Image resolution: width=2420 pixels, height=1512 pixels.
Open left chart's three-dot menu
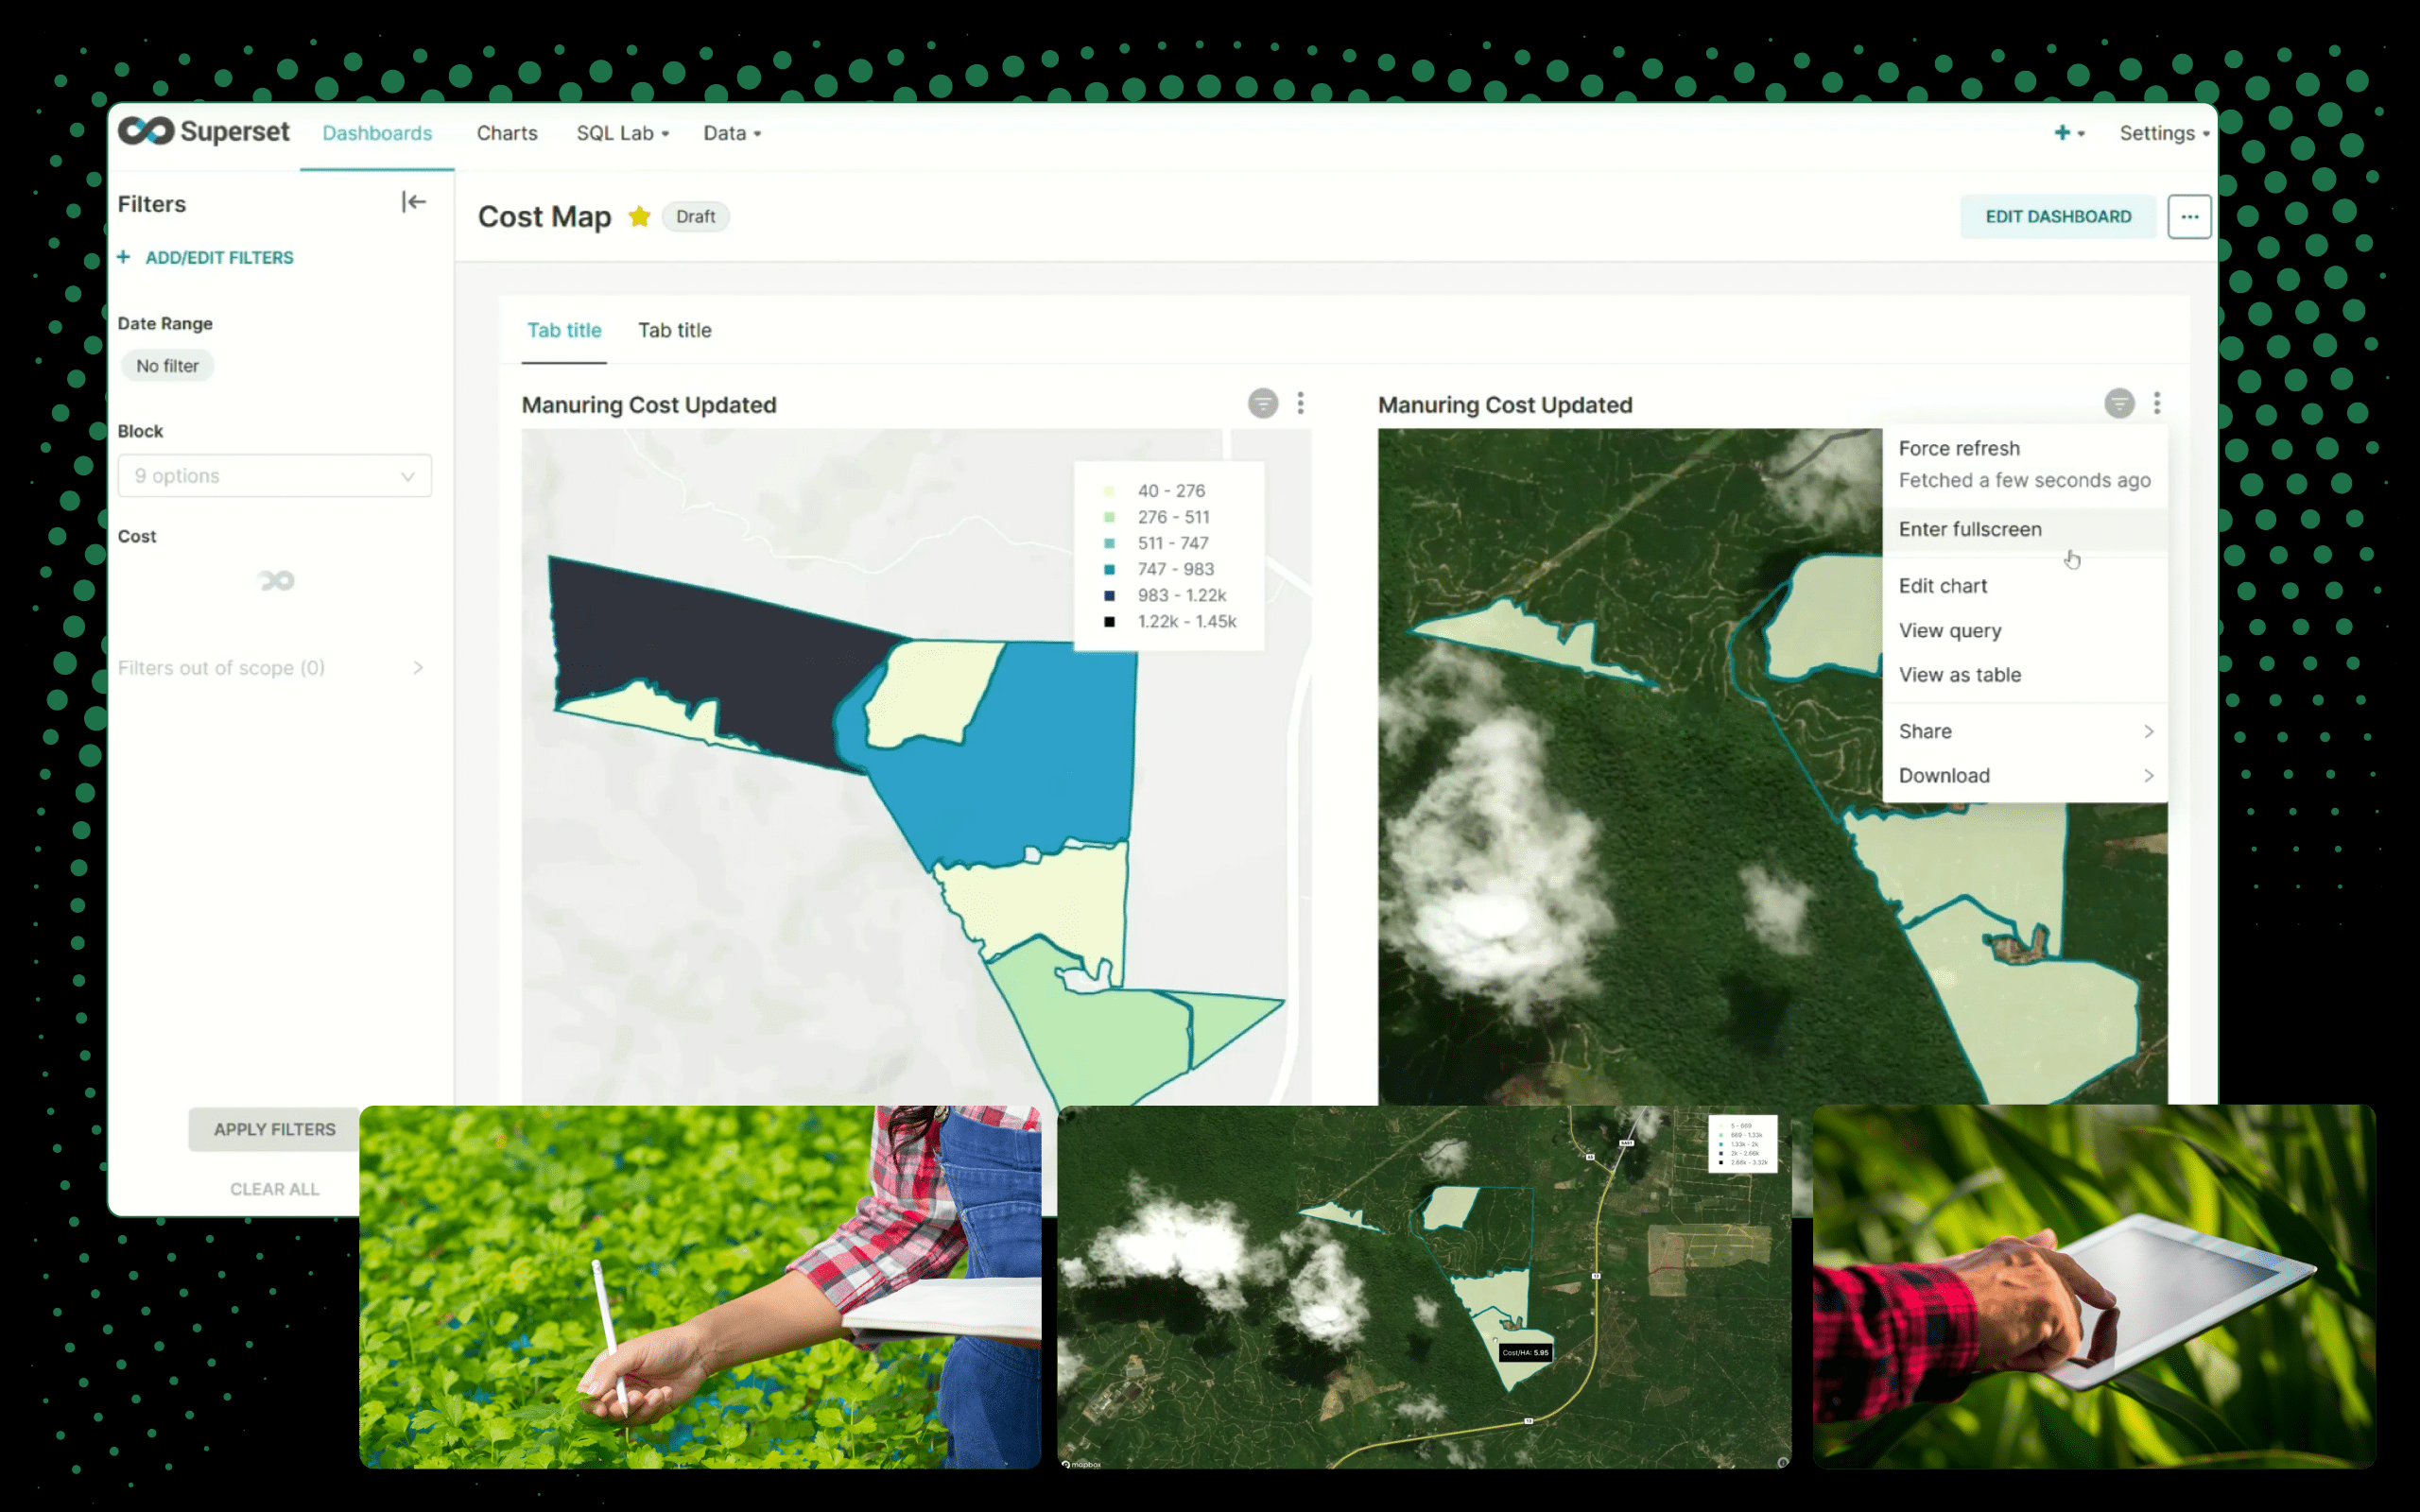point(1300,403)
